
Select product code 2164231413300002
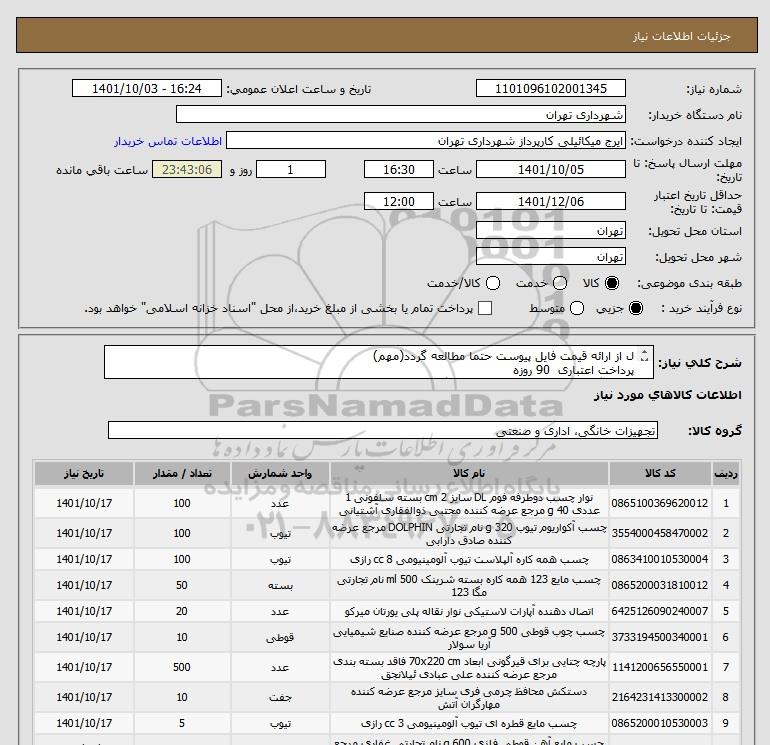click(660, 697)
